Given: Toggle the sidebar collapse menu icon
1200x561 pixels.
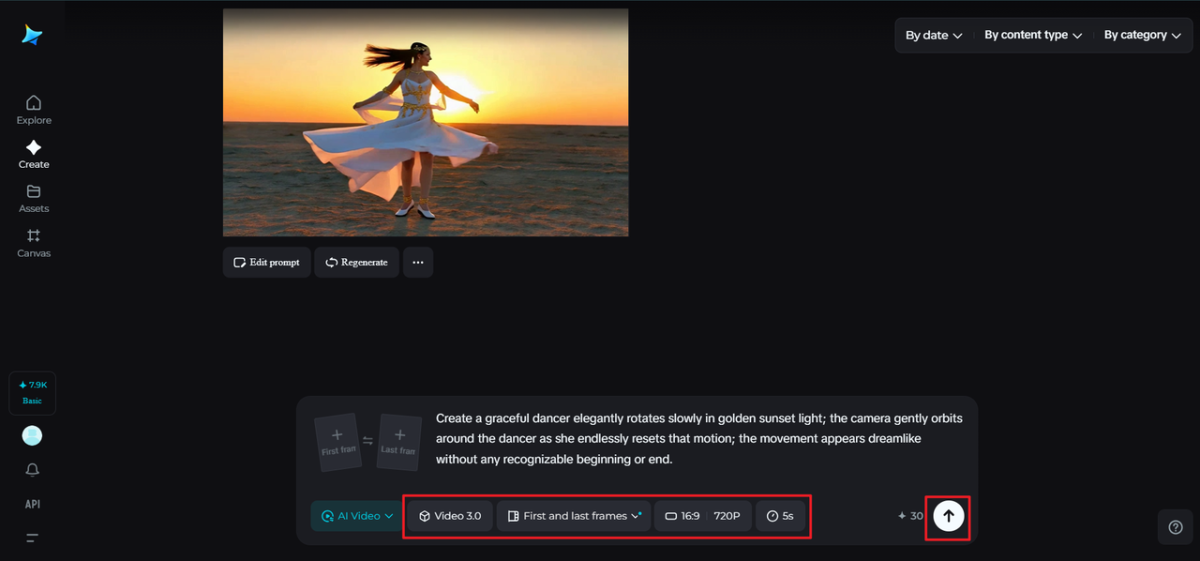Looking at the screenshot, I should [x=32, y=538].
